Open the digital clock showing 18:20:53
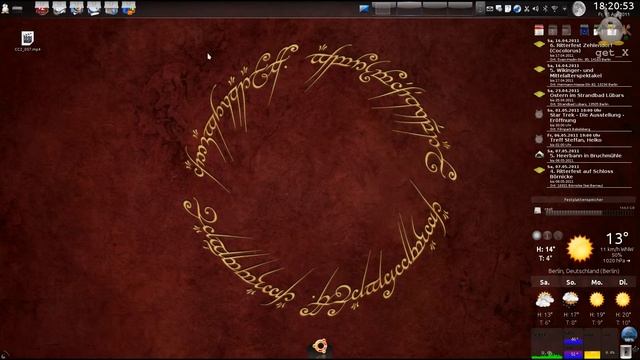 pyautogui.click(x=614, y=6)
